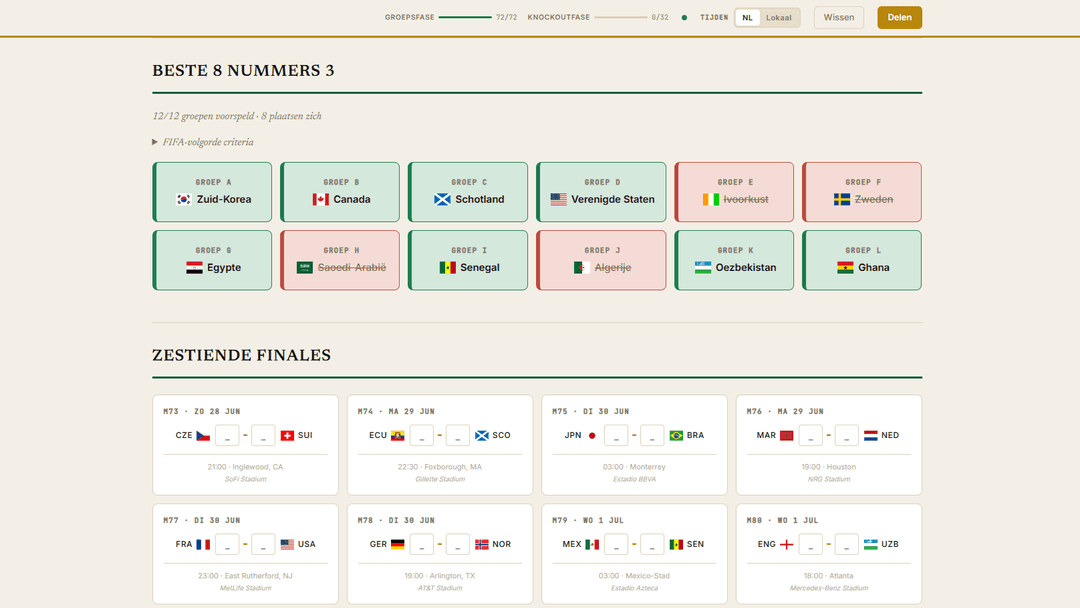Click the Wissen button

click(x=839, y=18)
